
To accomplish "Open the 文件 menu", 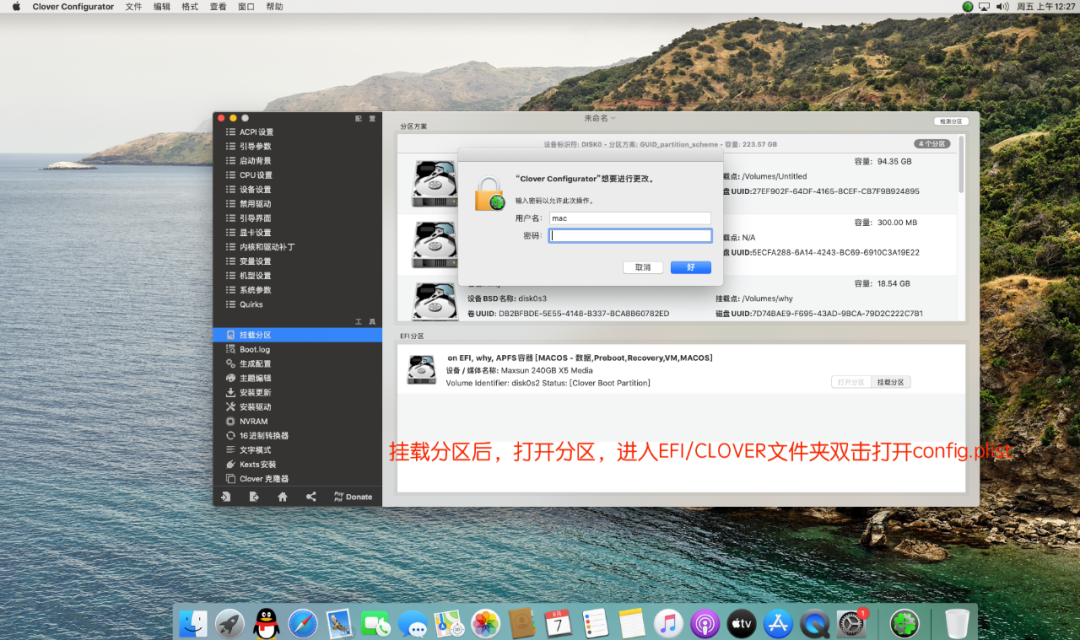I will (134, 6).
